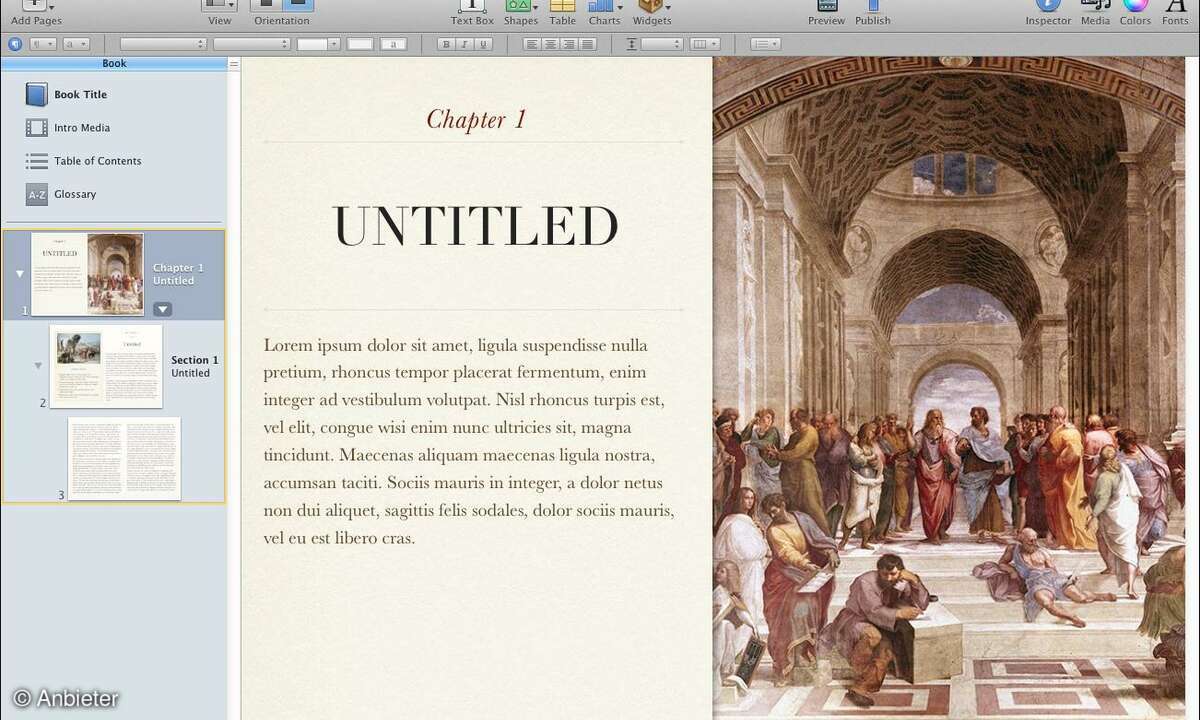Open the list style dropdown
Screen dimensions: 1200x720
point(766,44)
